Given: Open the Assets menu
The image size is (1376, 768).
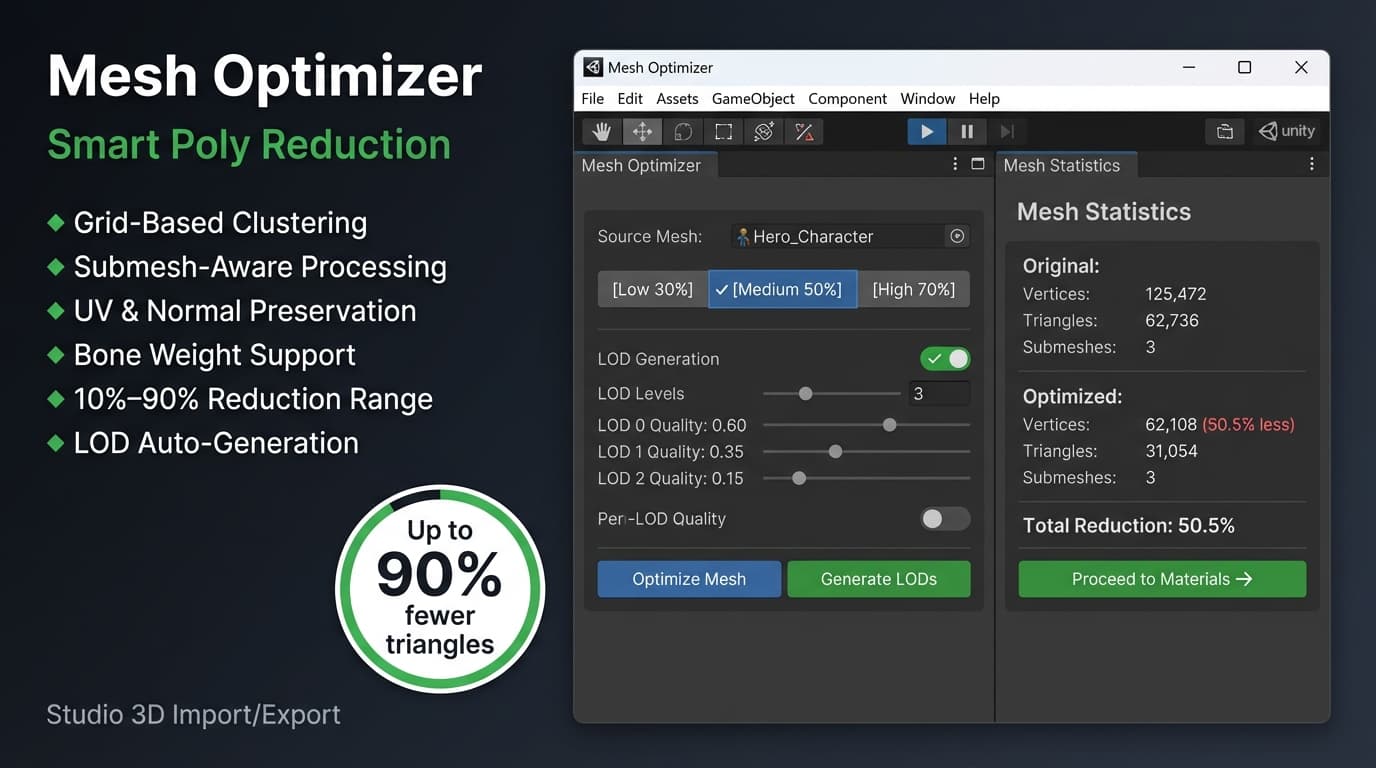Looking at the screenshot, I should point(677,98).
